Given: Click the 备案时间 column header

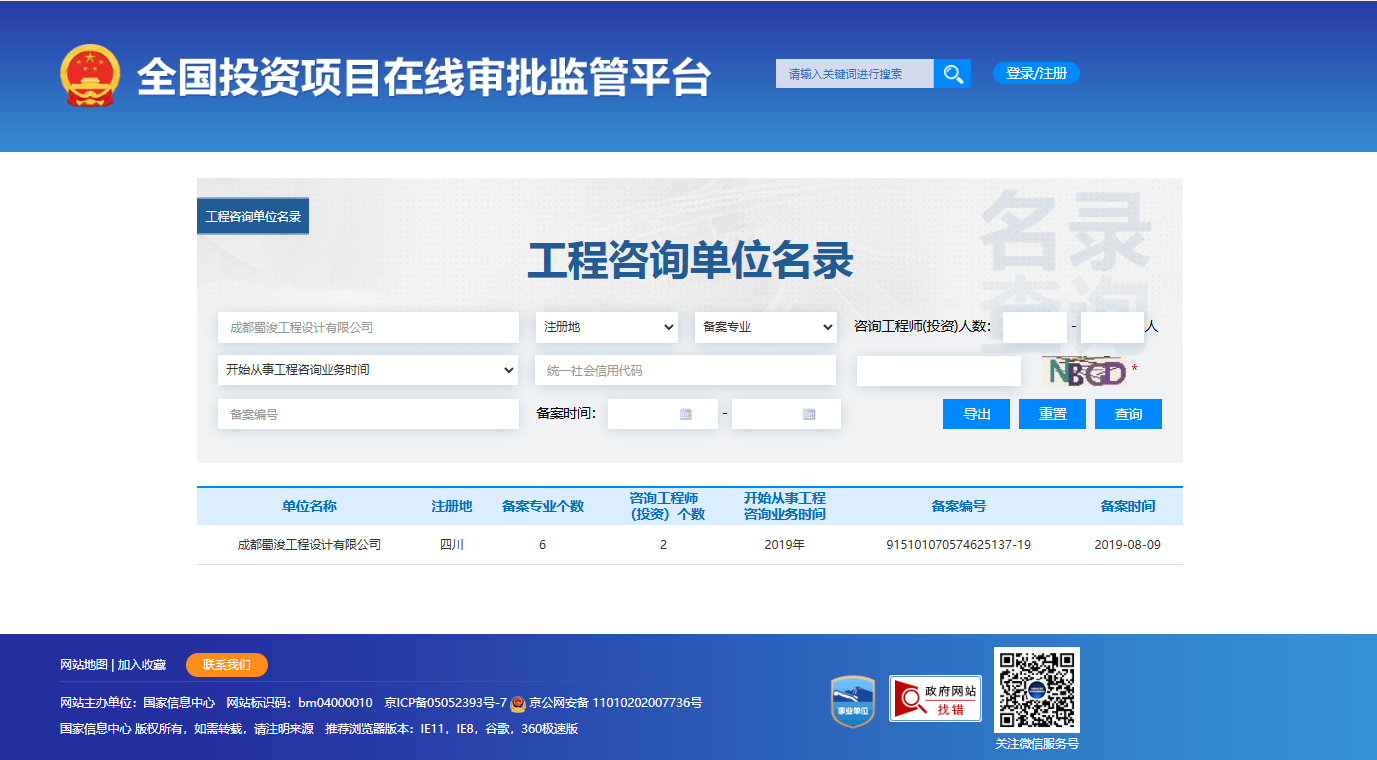Looking at the screenshot, I should tap(1128, 506).
